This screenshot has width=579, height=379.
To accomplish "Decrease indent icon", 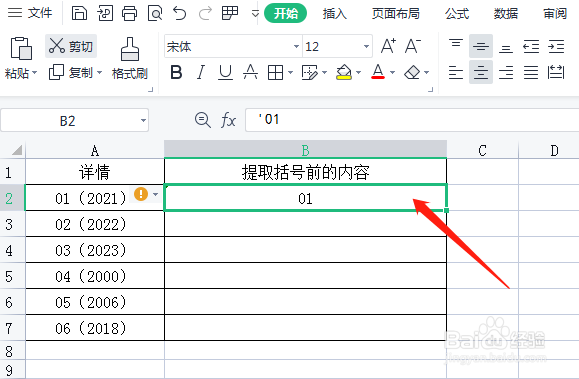I will pyautogui.click(x=531, y=47).
